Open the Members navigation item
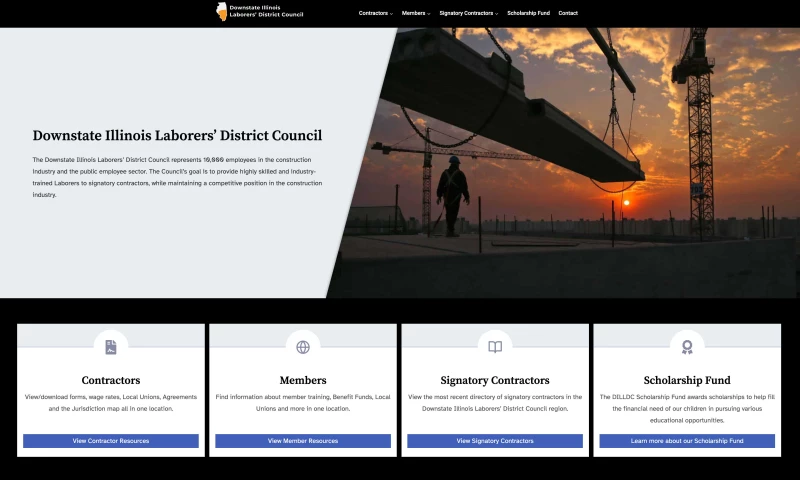Screen dimensions: 800x480 point(413,13)
